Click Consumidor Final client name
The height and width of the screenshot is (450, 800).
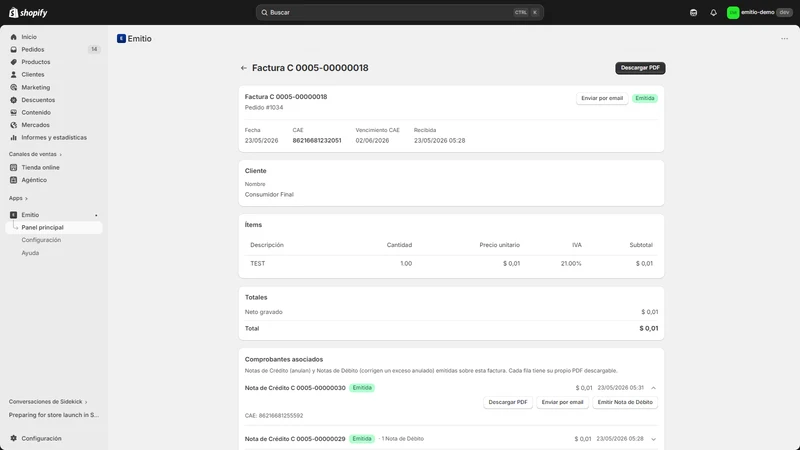click(269, 194)
